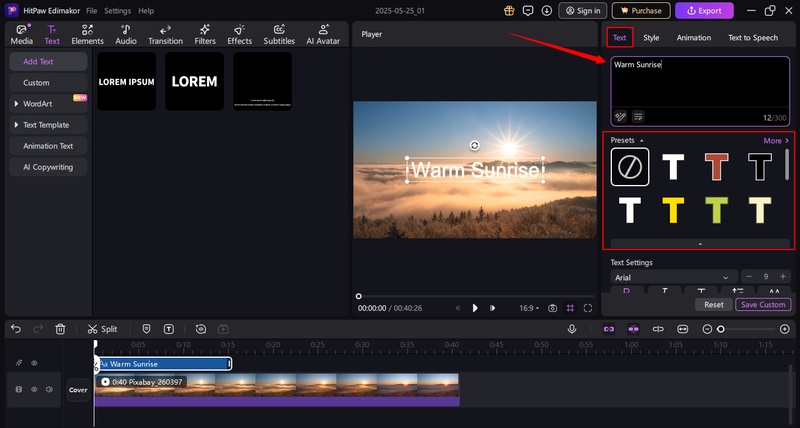This screenshot has height=428, width=800.
Task: Open AI Copywriting
Action: click(x=48, y=167)
